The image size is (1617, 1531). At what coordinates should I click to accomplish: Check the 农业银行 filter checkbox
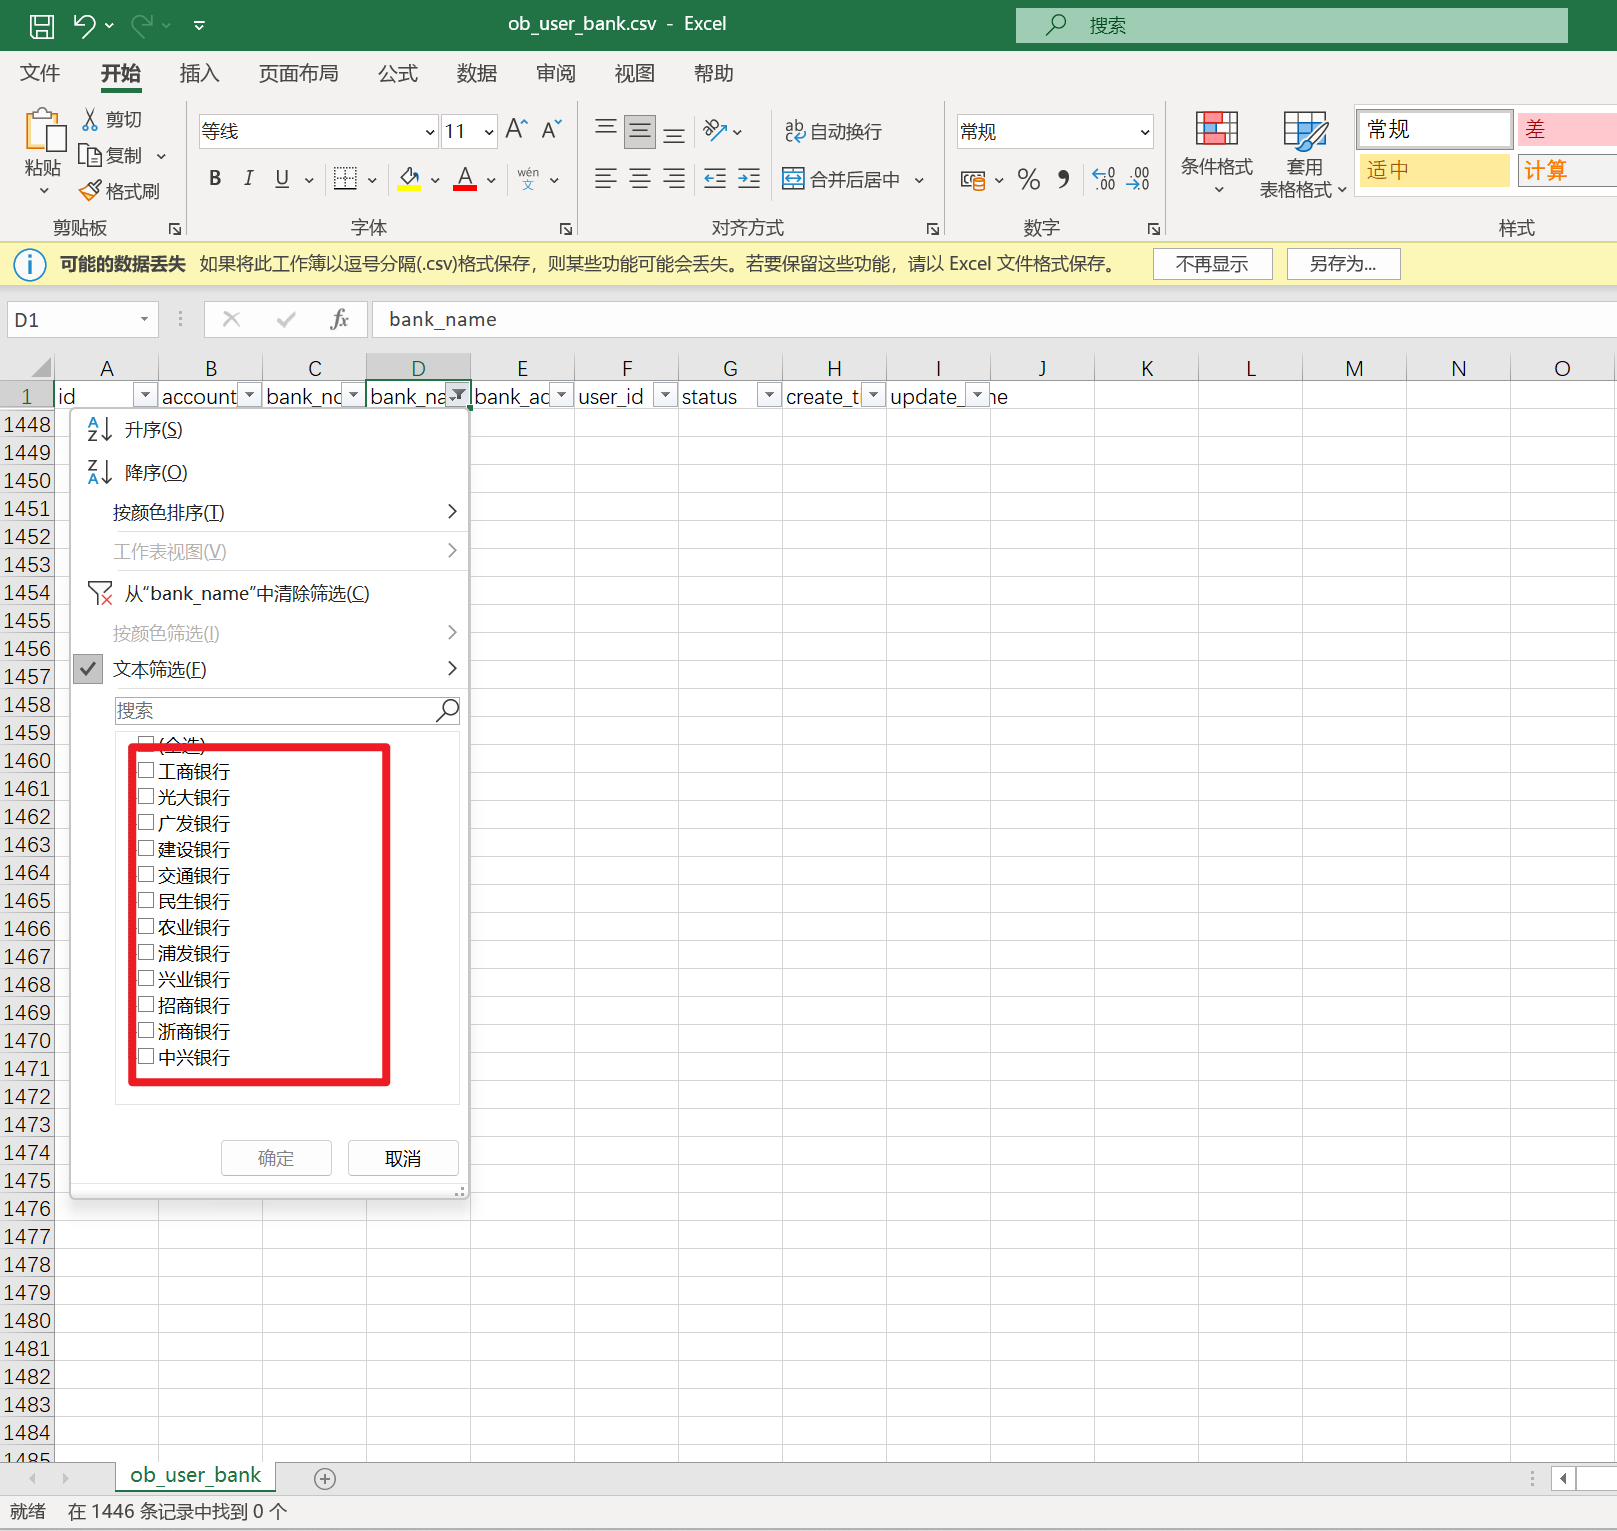(x=146, y=926)
